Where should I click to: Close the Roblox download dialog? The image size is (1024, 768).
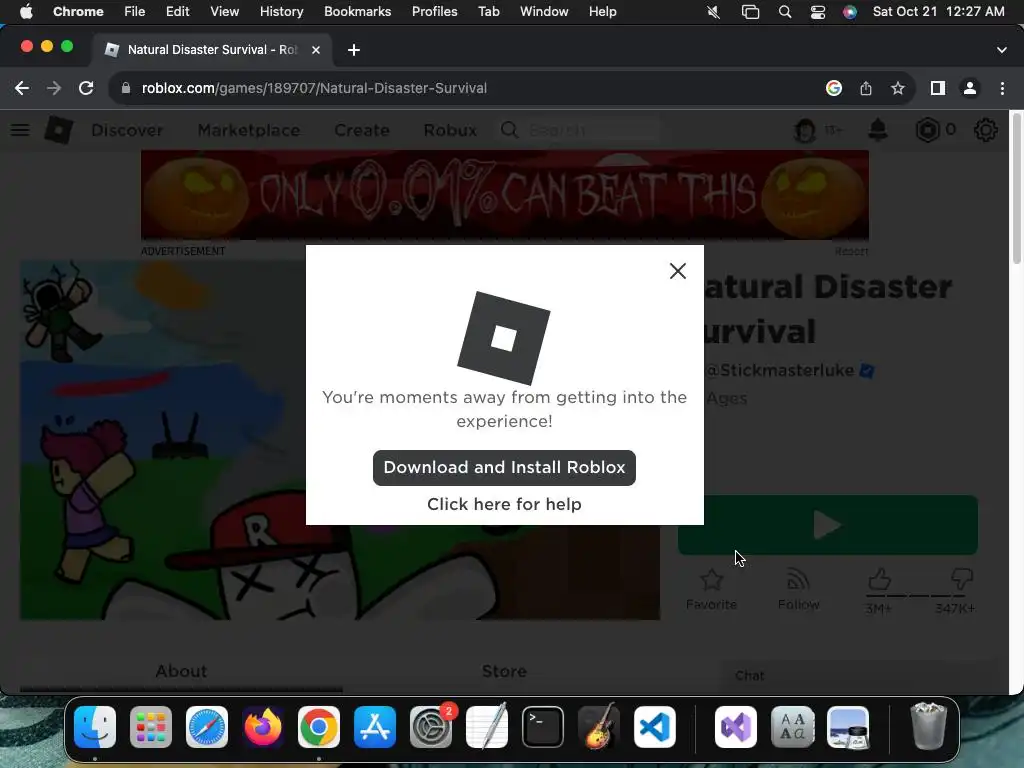coord(678,271)
